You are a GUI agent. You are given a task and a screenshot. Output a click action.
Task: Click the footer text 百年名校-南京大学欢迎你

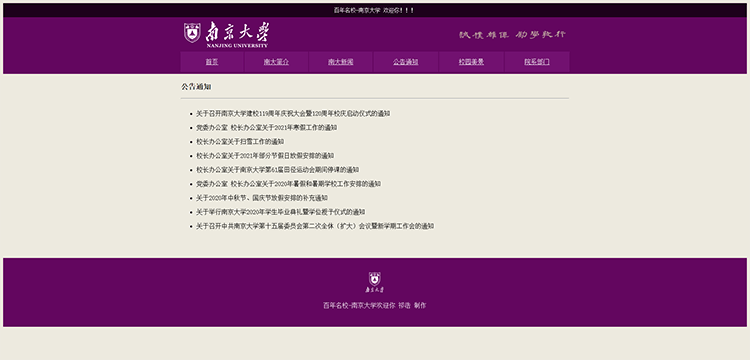(359, 305)
